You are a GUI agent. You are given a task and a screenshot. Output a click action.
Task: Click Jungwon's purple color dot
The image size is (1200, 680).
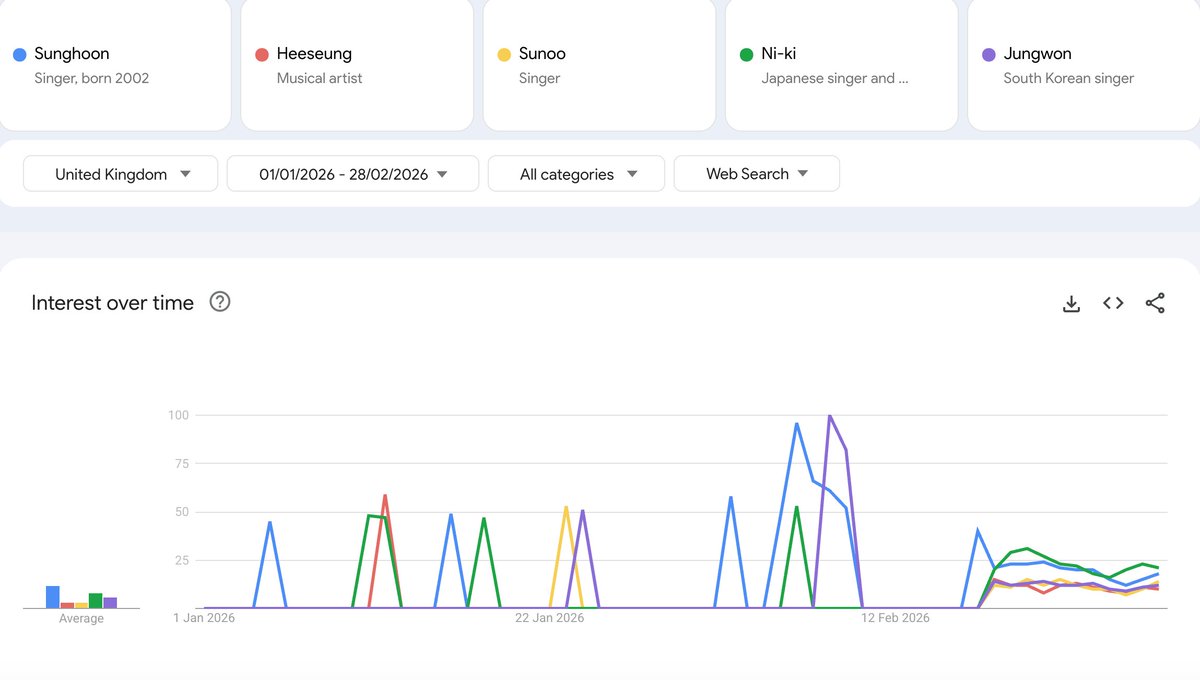(x=988, y=54)
